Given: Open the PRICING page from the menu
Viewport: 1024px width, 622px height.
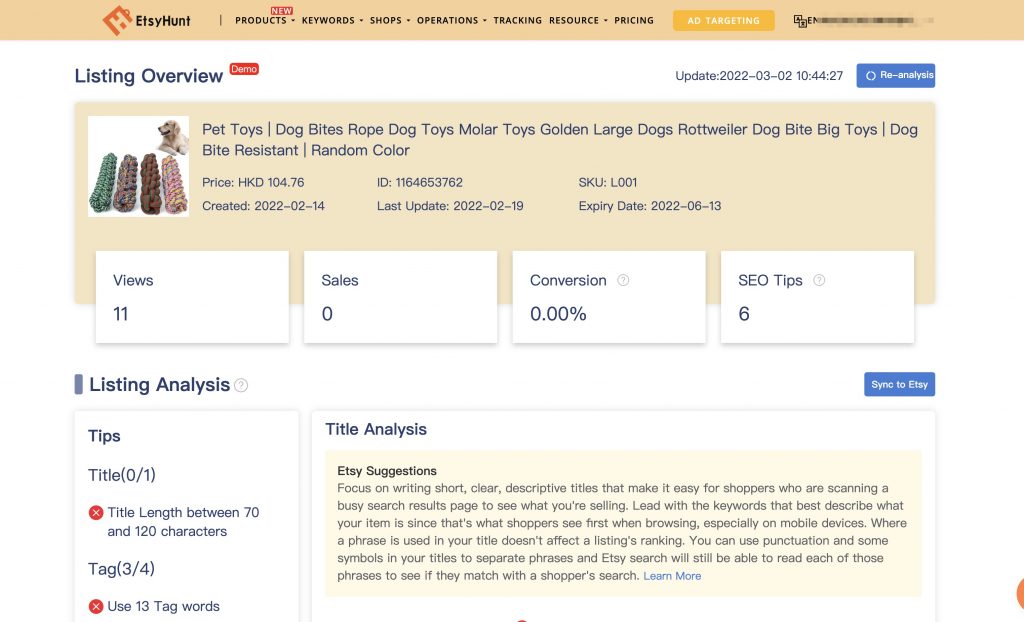Looking at the screenshot, I should point(634,20).
